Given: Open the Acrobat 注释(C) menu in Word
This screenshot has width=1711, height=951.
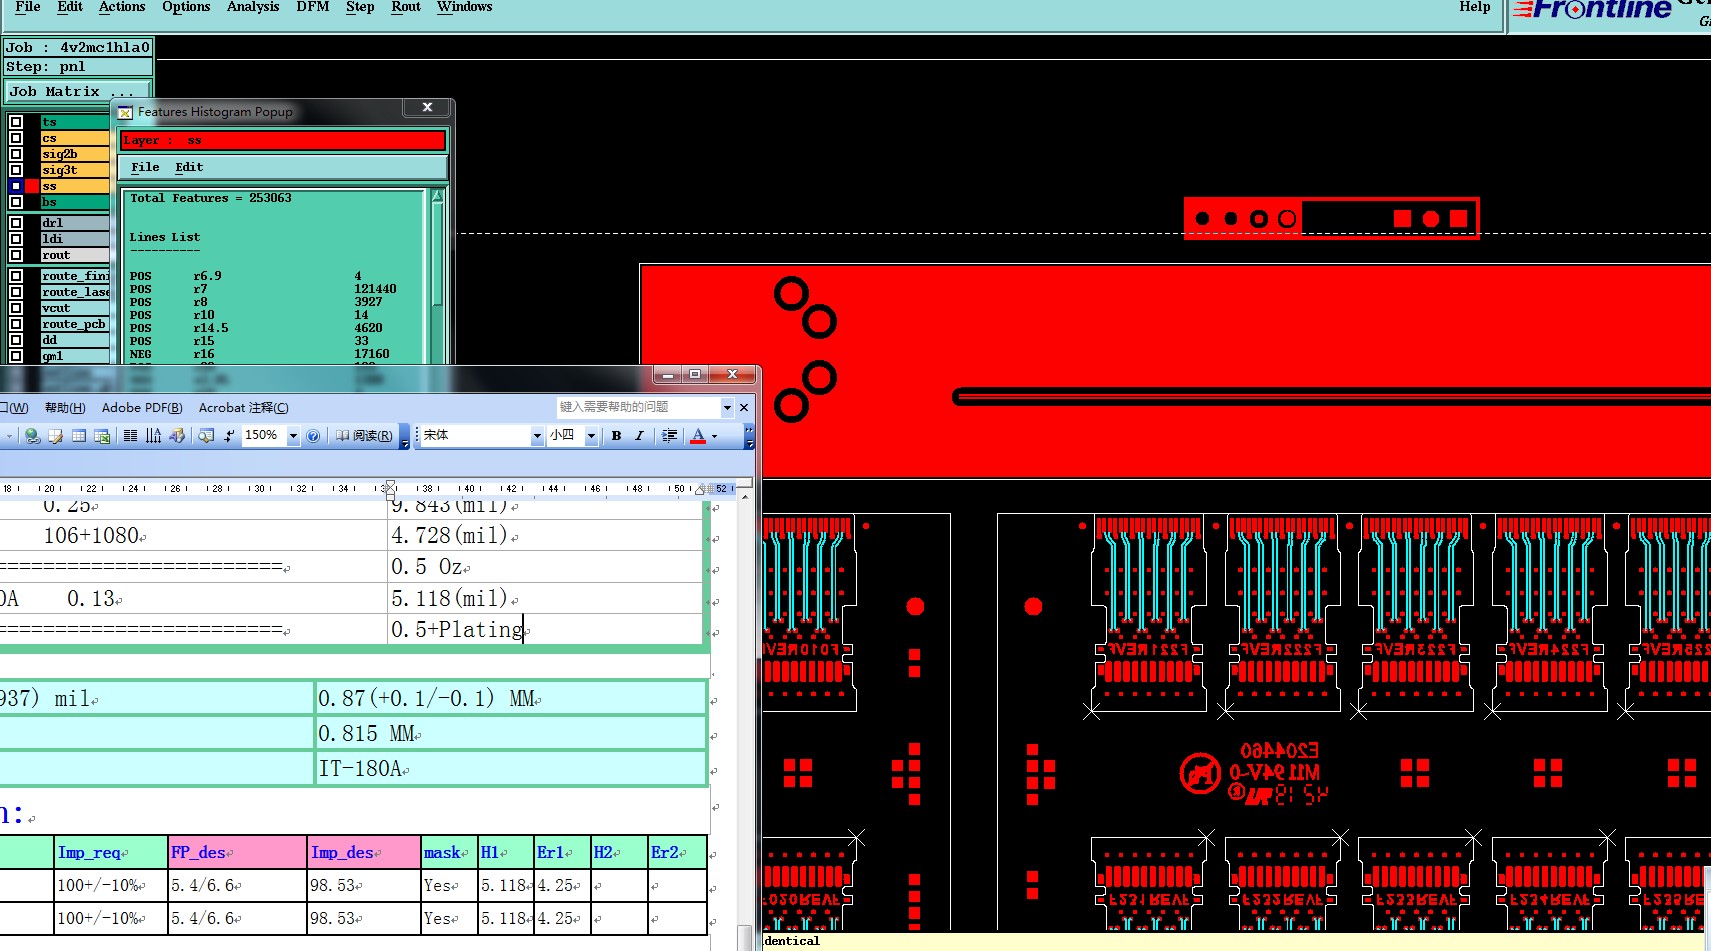Looking at the screenshot, I should pyautogui.click(x=243, y=408).
